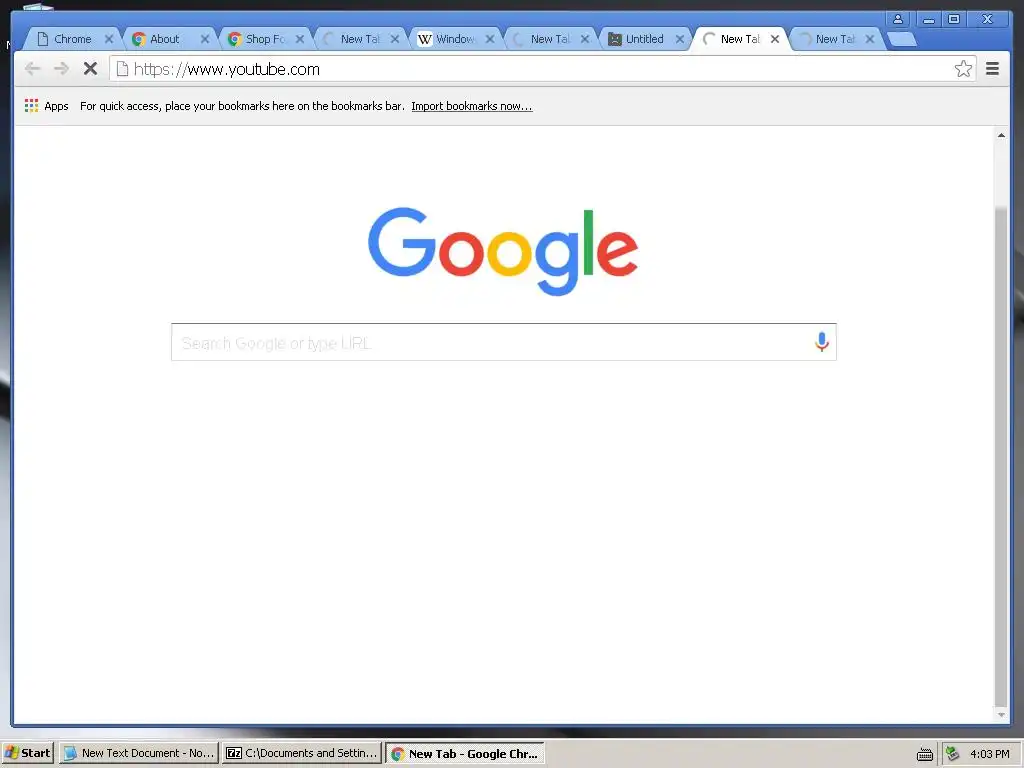Click the network tray icon near clock

coord(952,754)
